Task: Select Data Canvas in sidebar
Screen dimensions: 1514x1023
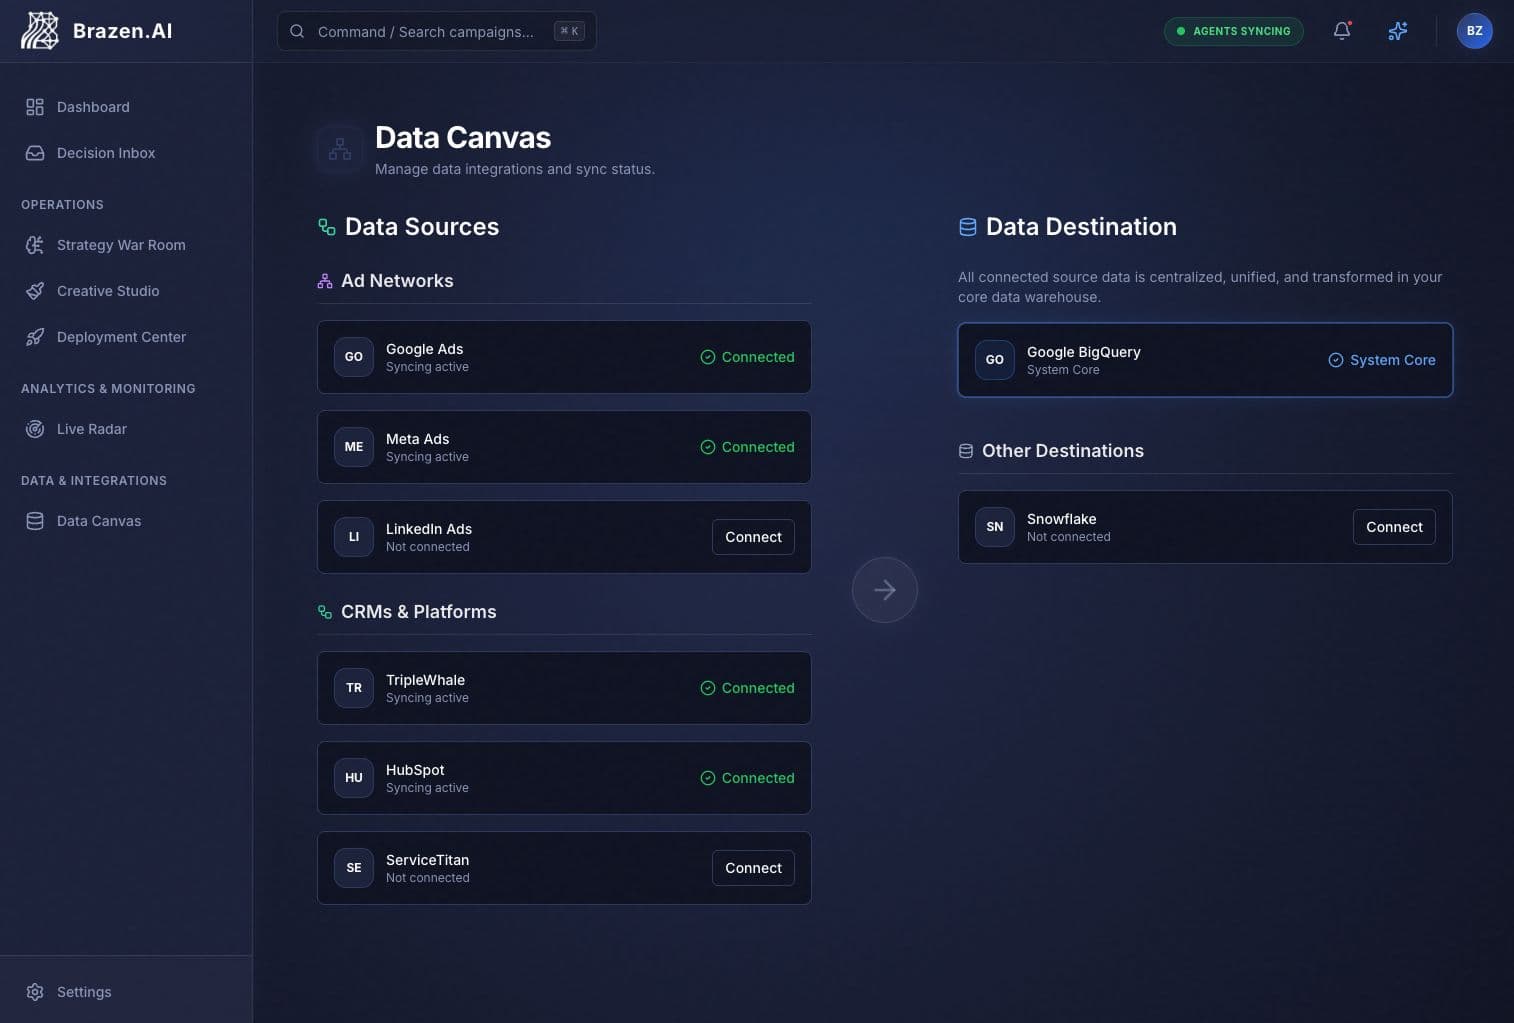Action: tap(126, 521)
